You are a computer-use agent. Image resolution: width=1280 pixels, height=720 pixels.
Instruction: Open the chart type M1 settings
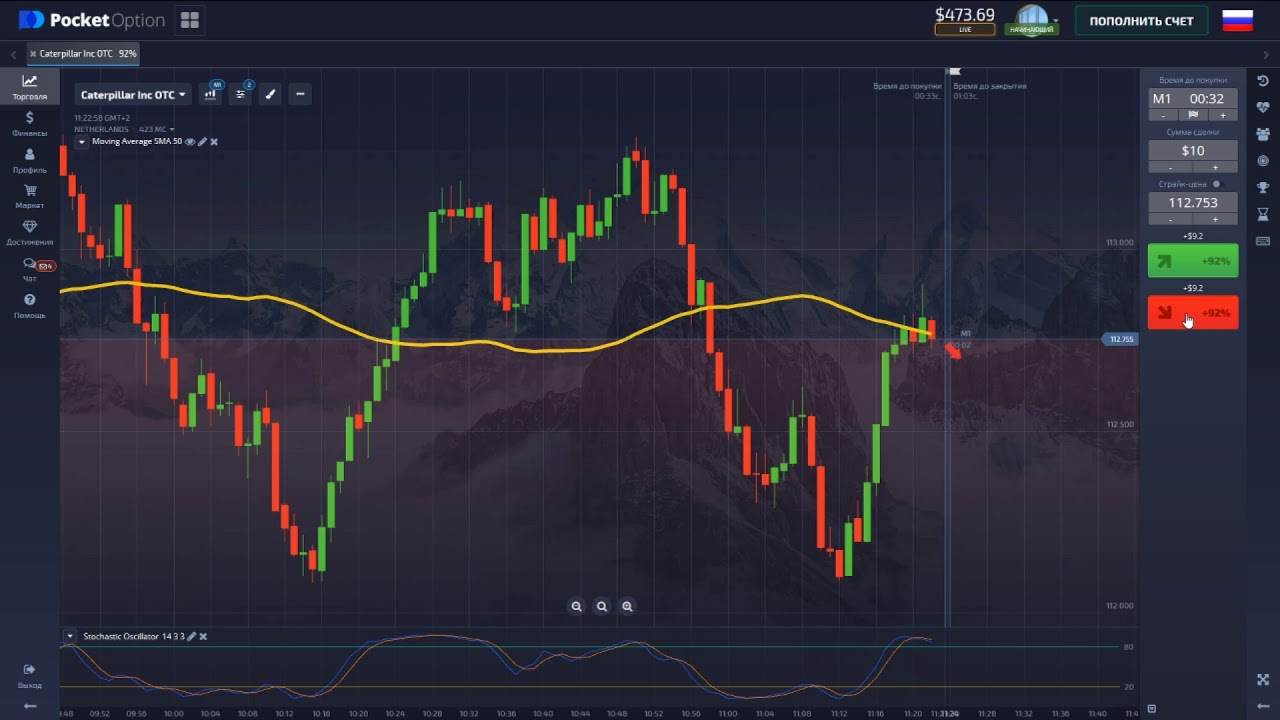point(211,94)
